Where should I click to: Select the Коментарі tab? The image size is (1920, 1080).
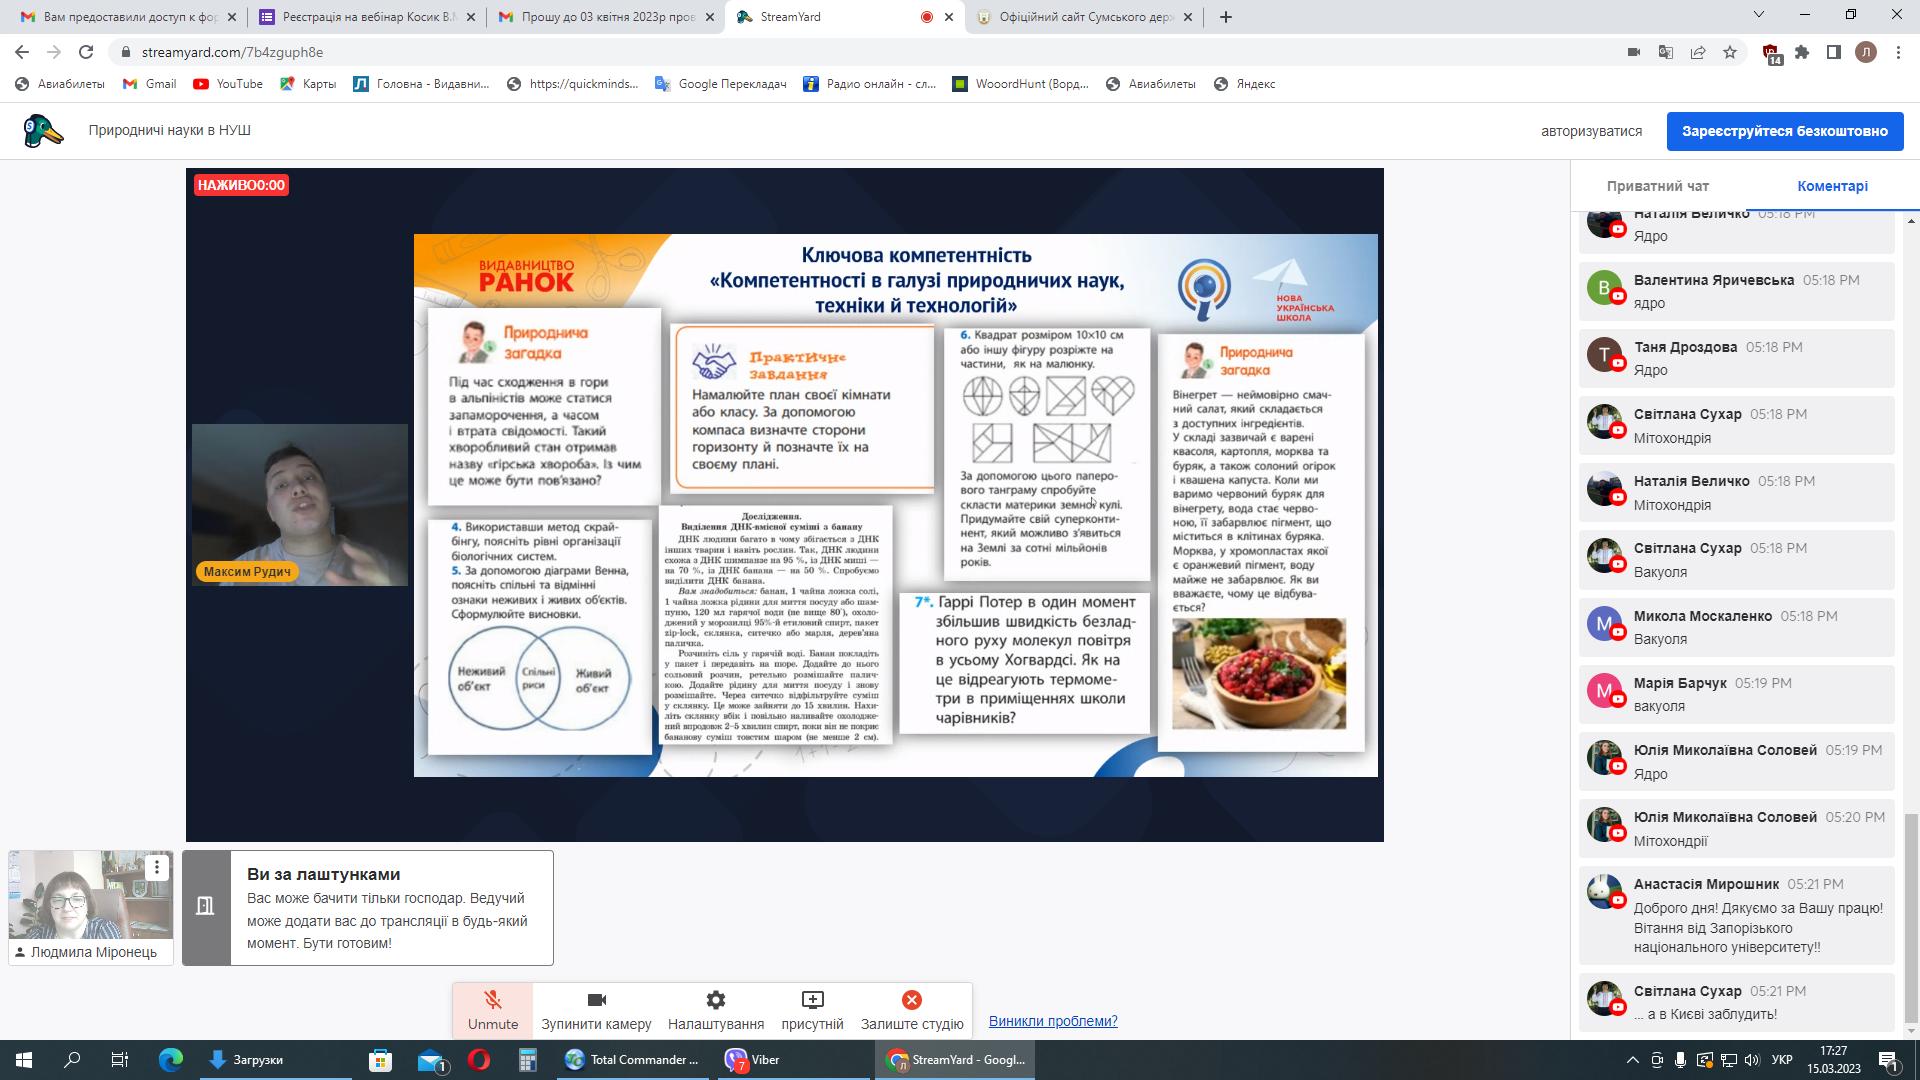click(x=1832, y=186)
